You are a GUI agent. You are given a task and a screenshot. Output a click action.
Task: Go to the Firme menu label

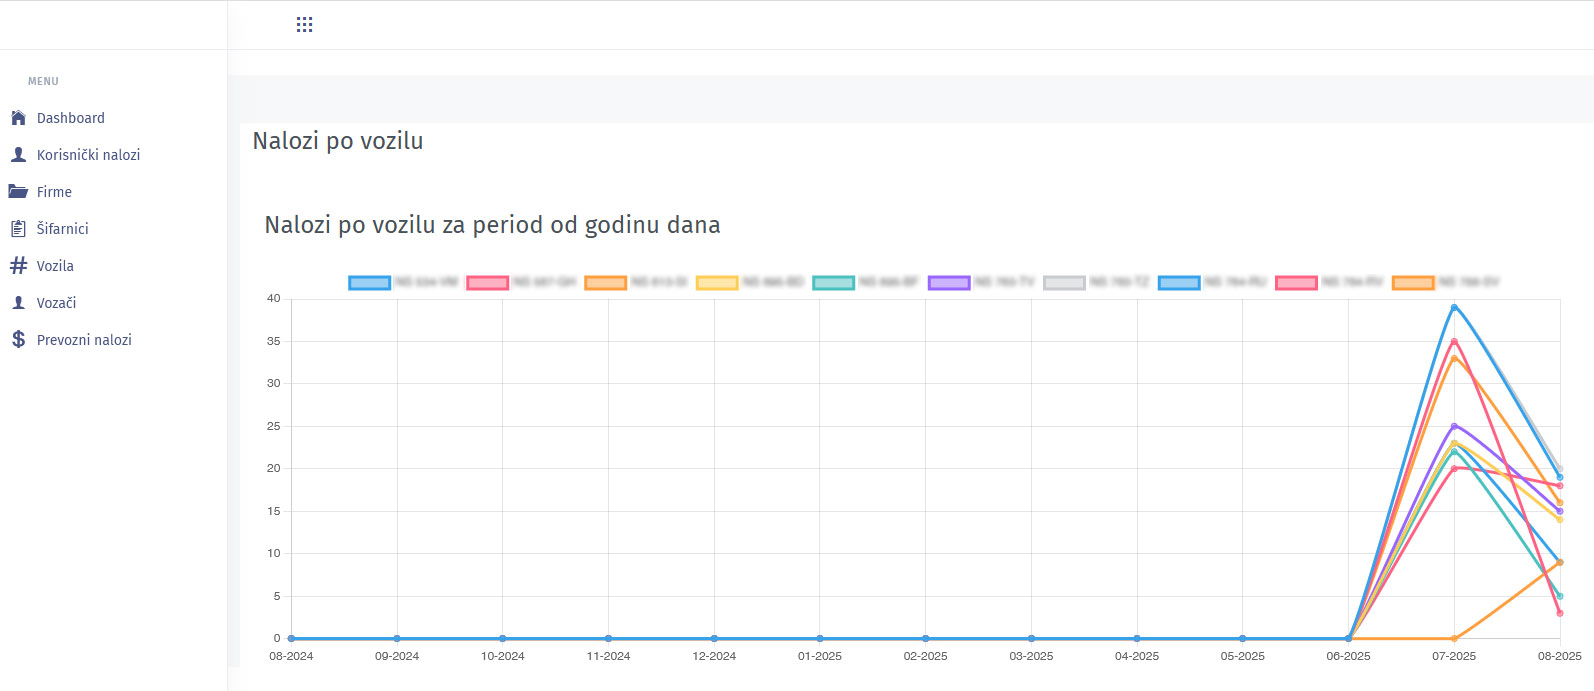[x=54, y=192]
